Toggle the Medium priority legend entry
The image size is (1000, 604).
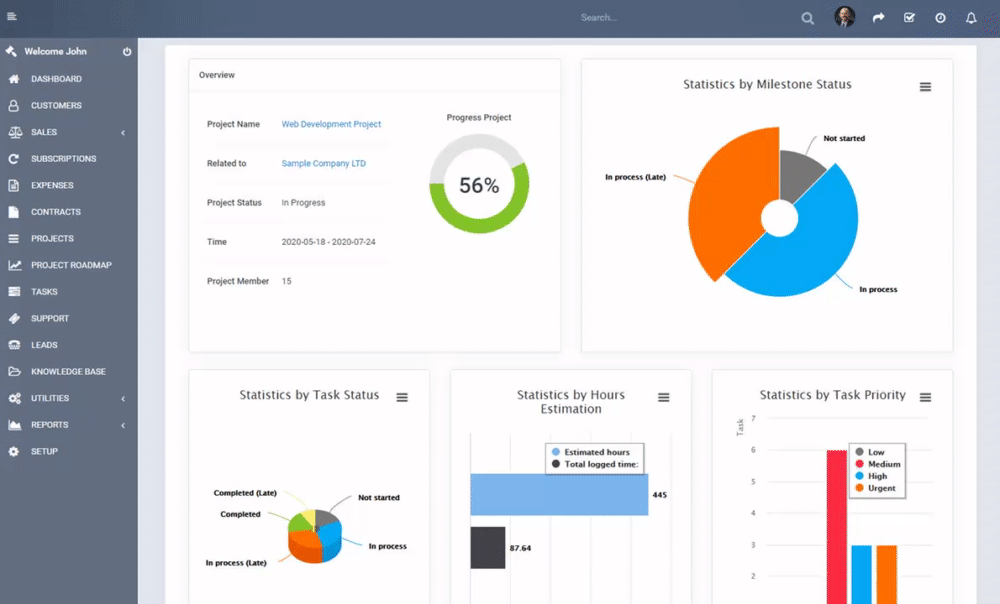(x=878, y=462)
